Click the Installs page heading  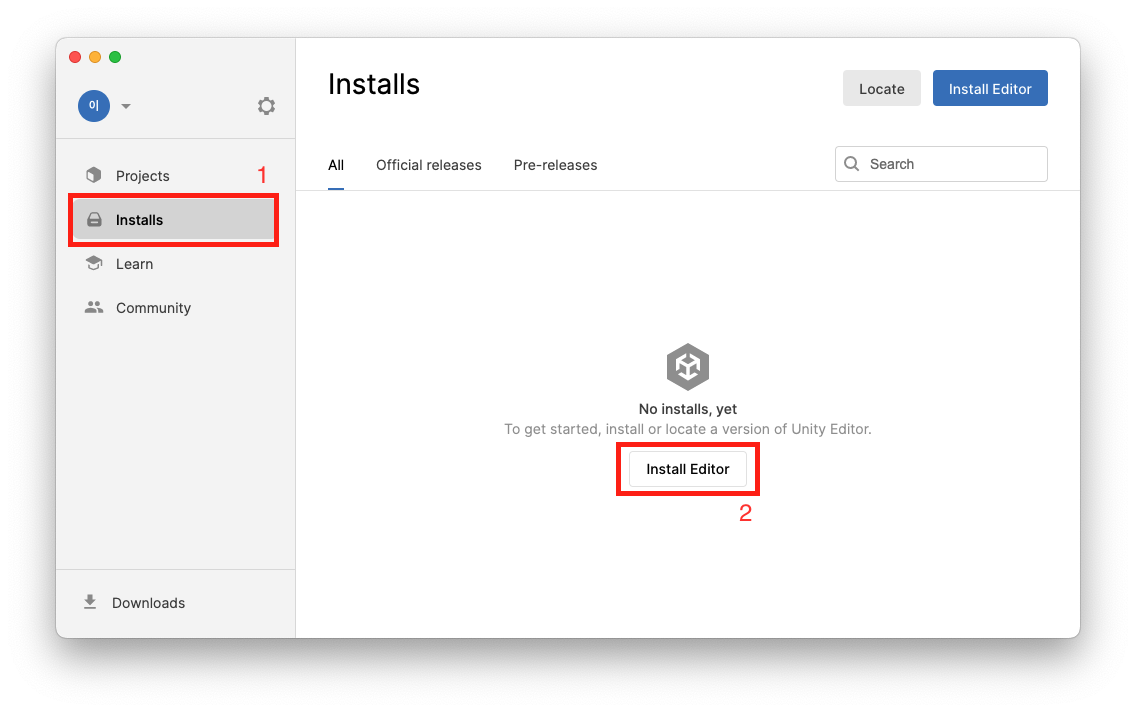tap(374, 85)
